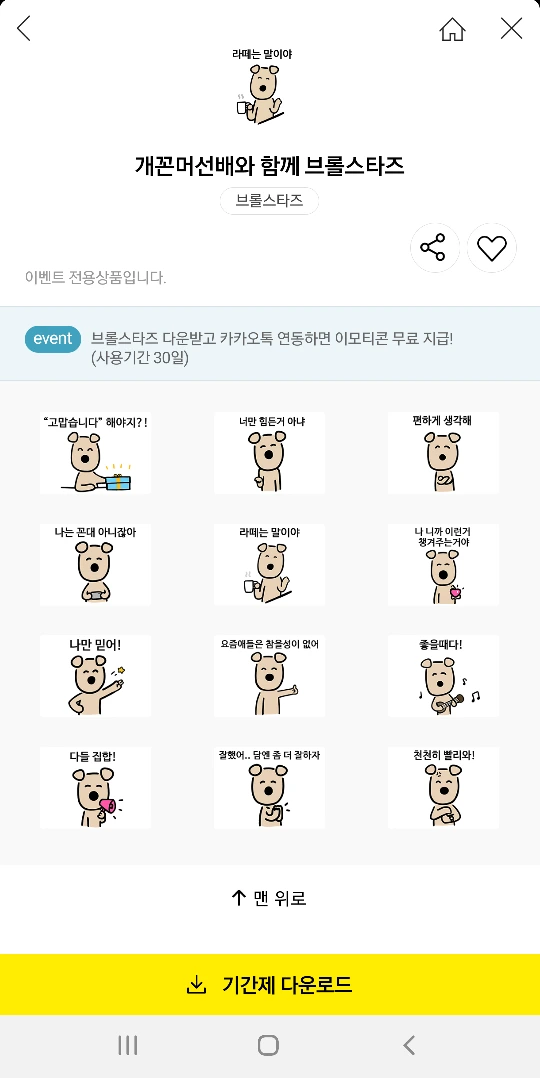
Task: Preview the "고맙습니다" 해야지 gift emoticon
Action: pos(95,453)
